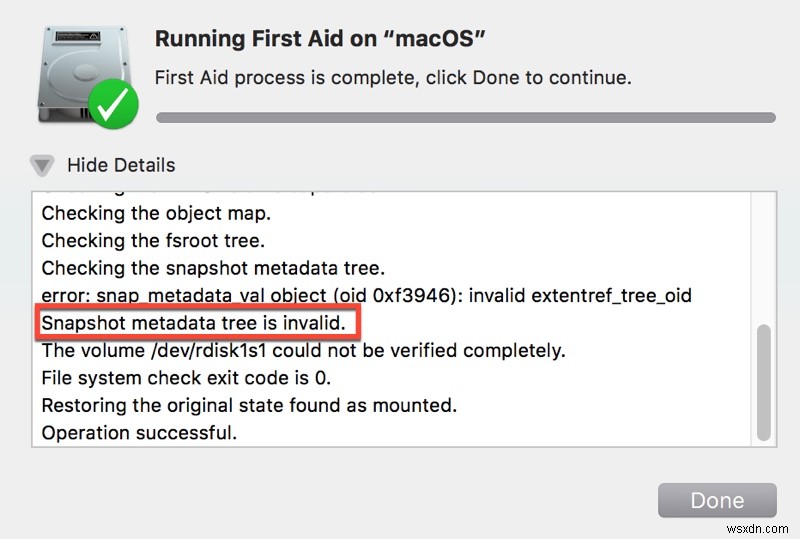This screenshot has height=539, width=800.
Task: Click the completed First Aid progress bar
Action: point(465,117)
